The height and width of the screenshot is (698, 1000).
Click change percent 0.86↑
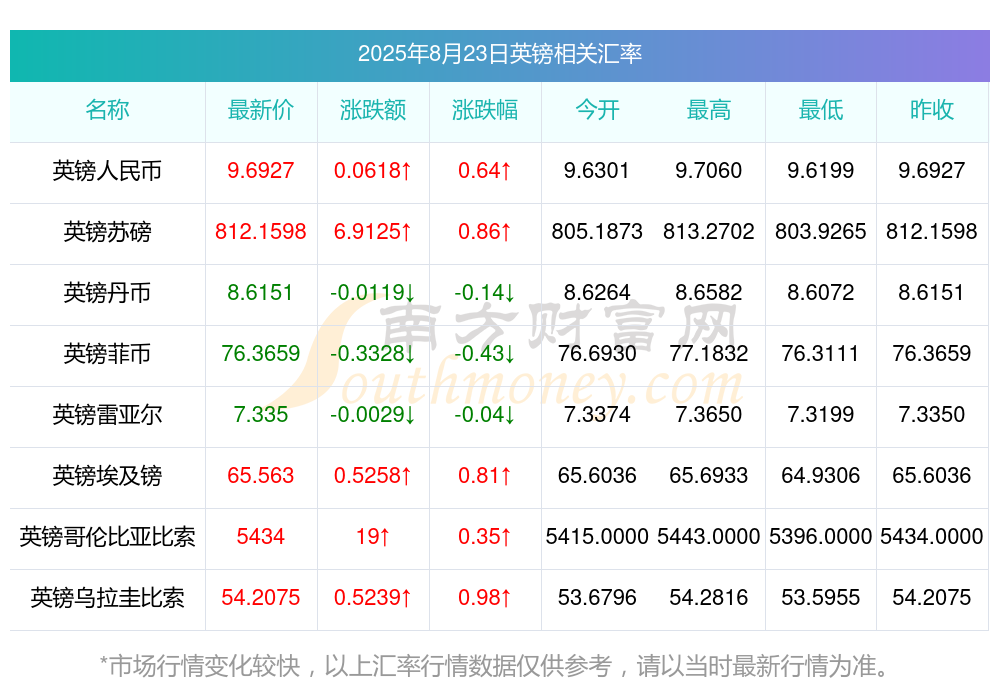[x=485, y=232]
